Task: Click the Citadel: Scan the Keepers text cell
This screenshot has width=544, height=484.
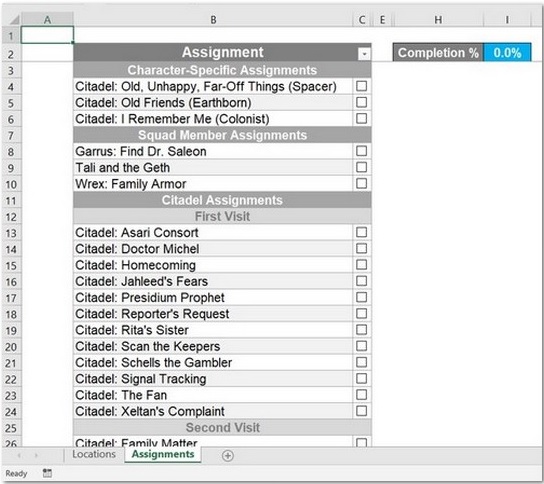Action: 213,346
